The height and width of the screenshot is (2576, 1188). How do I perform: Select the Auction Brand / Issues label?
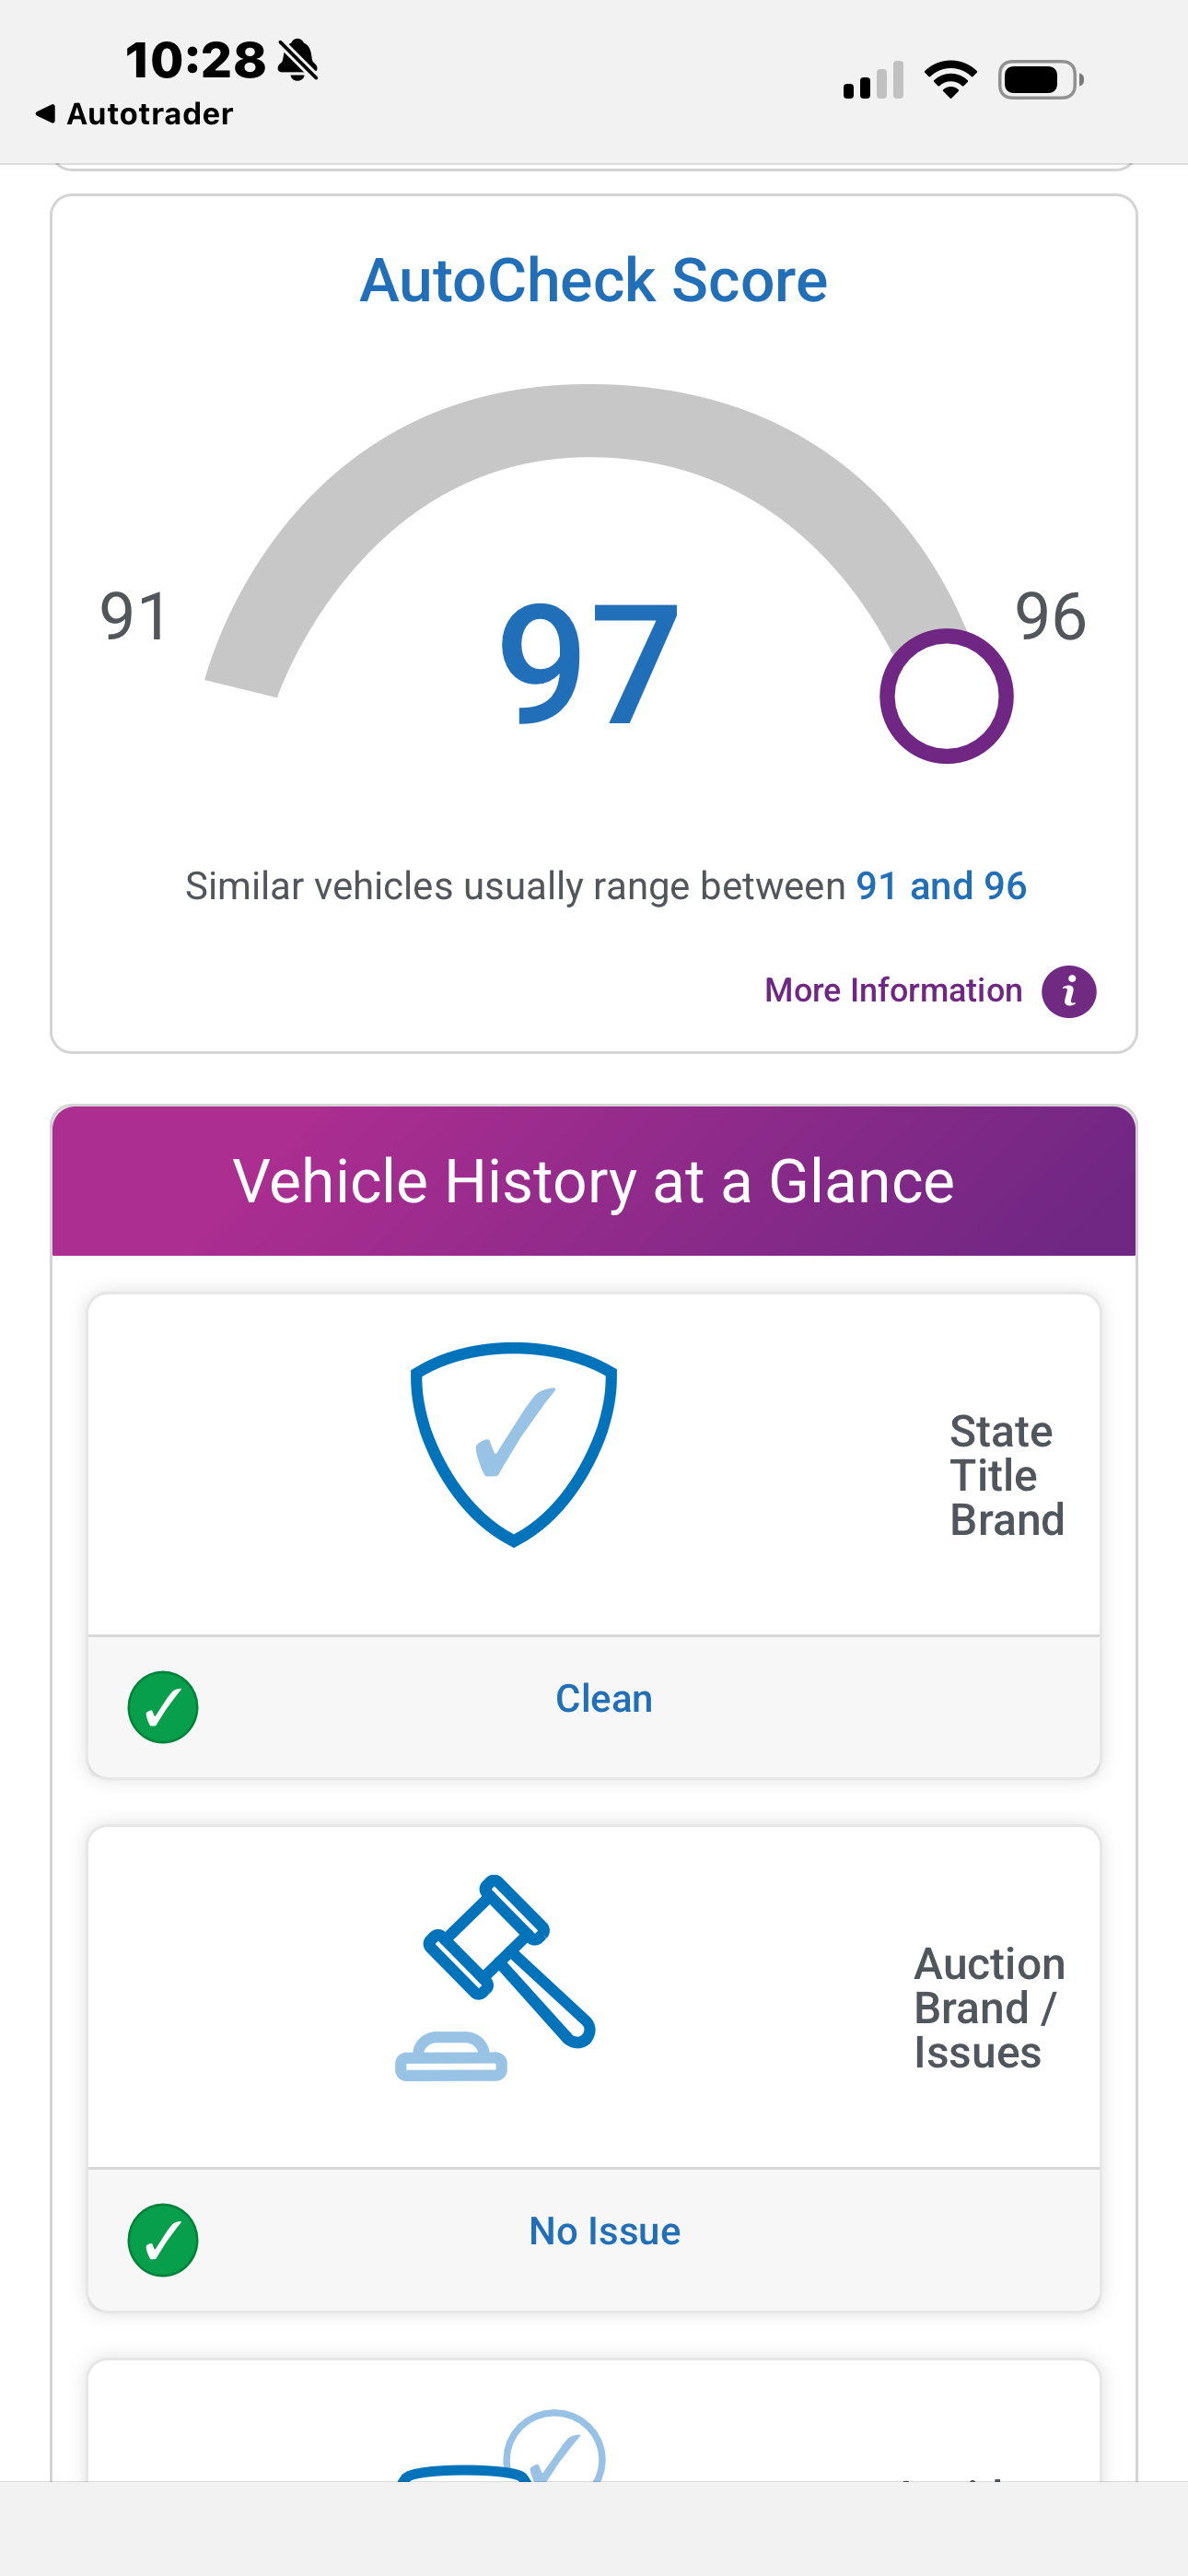click(989, 2008)
